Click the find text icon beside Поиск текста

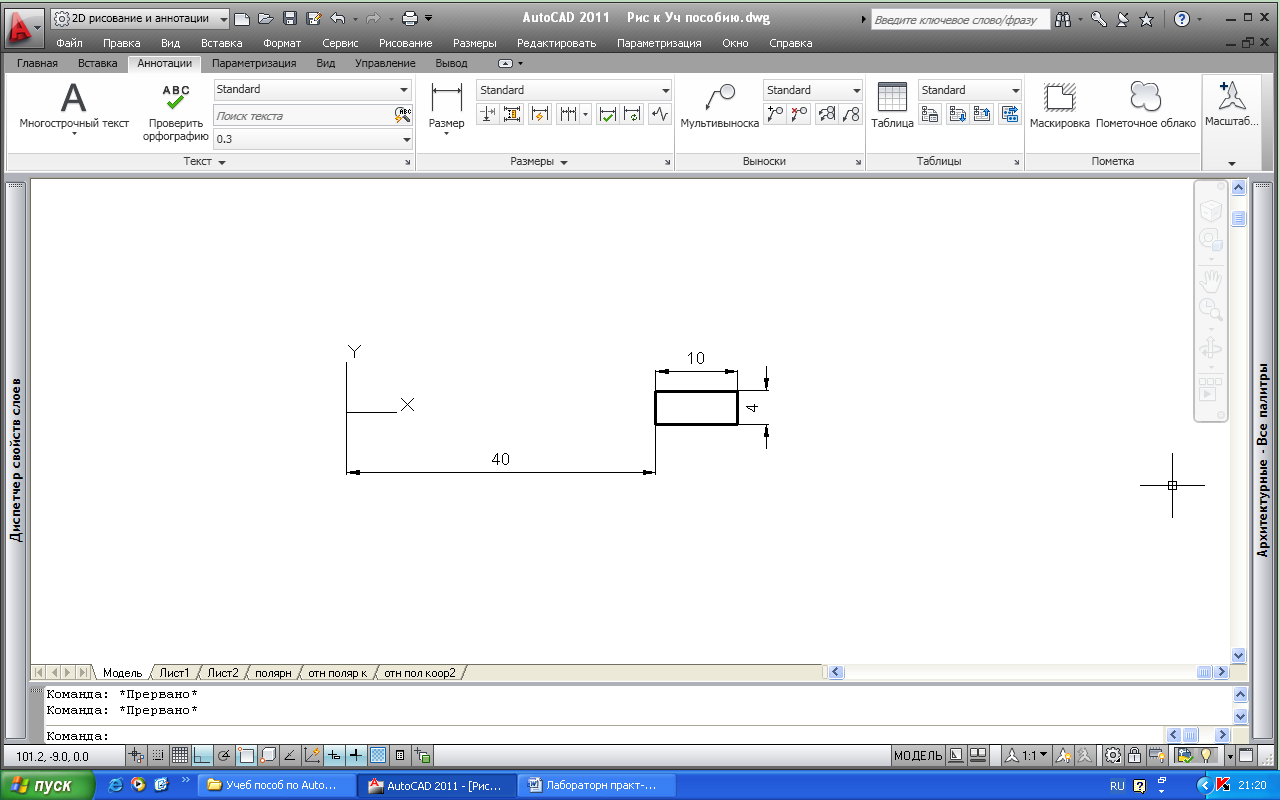pyautogui.click(x=403, y=115)
